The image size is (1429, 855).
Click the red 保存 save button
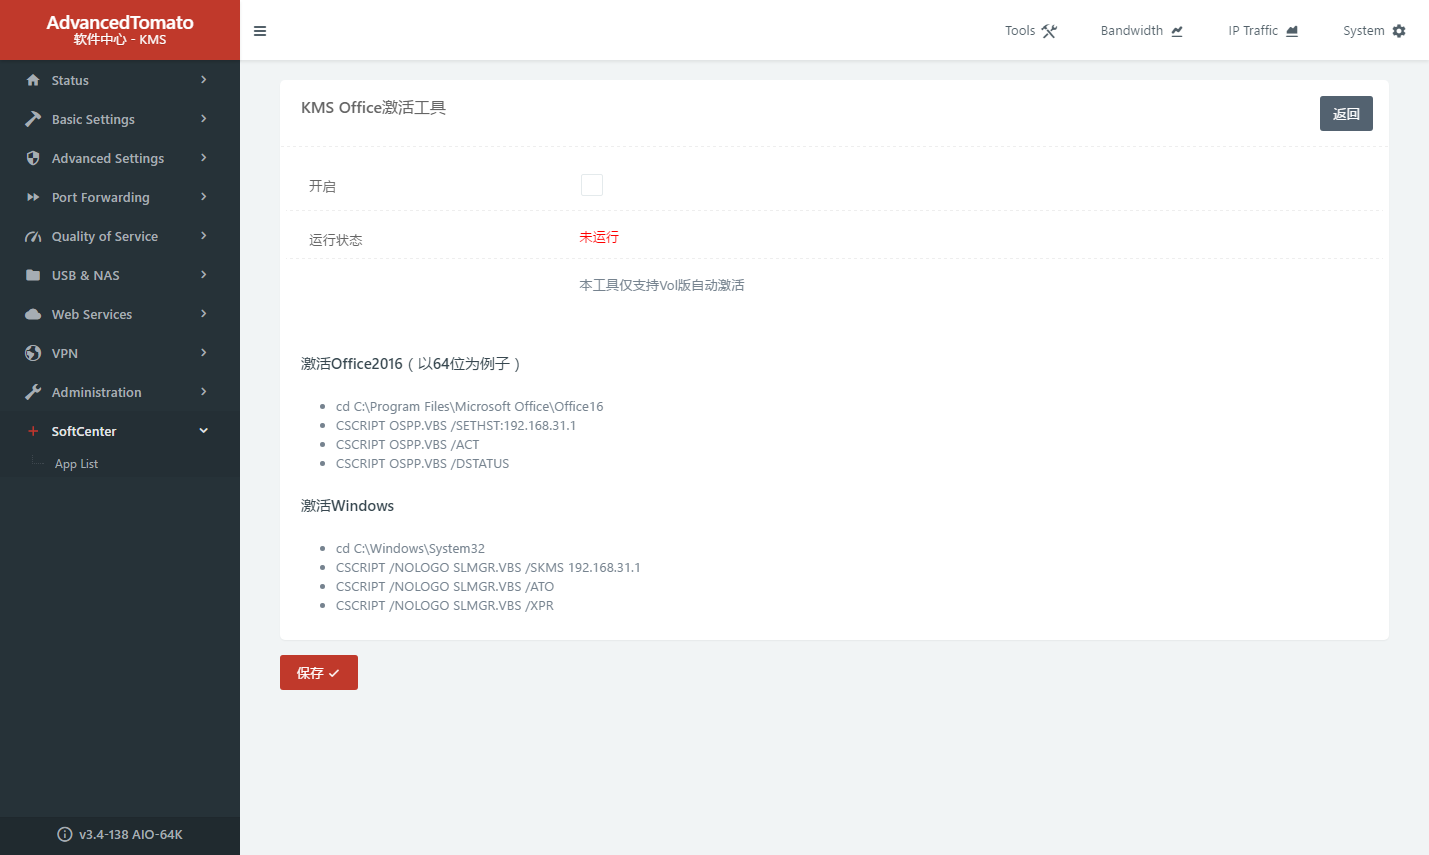(318, 673)
